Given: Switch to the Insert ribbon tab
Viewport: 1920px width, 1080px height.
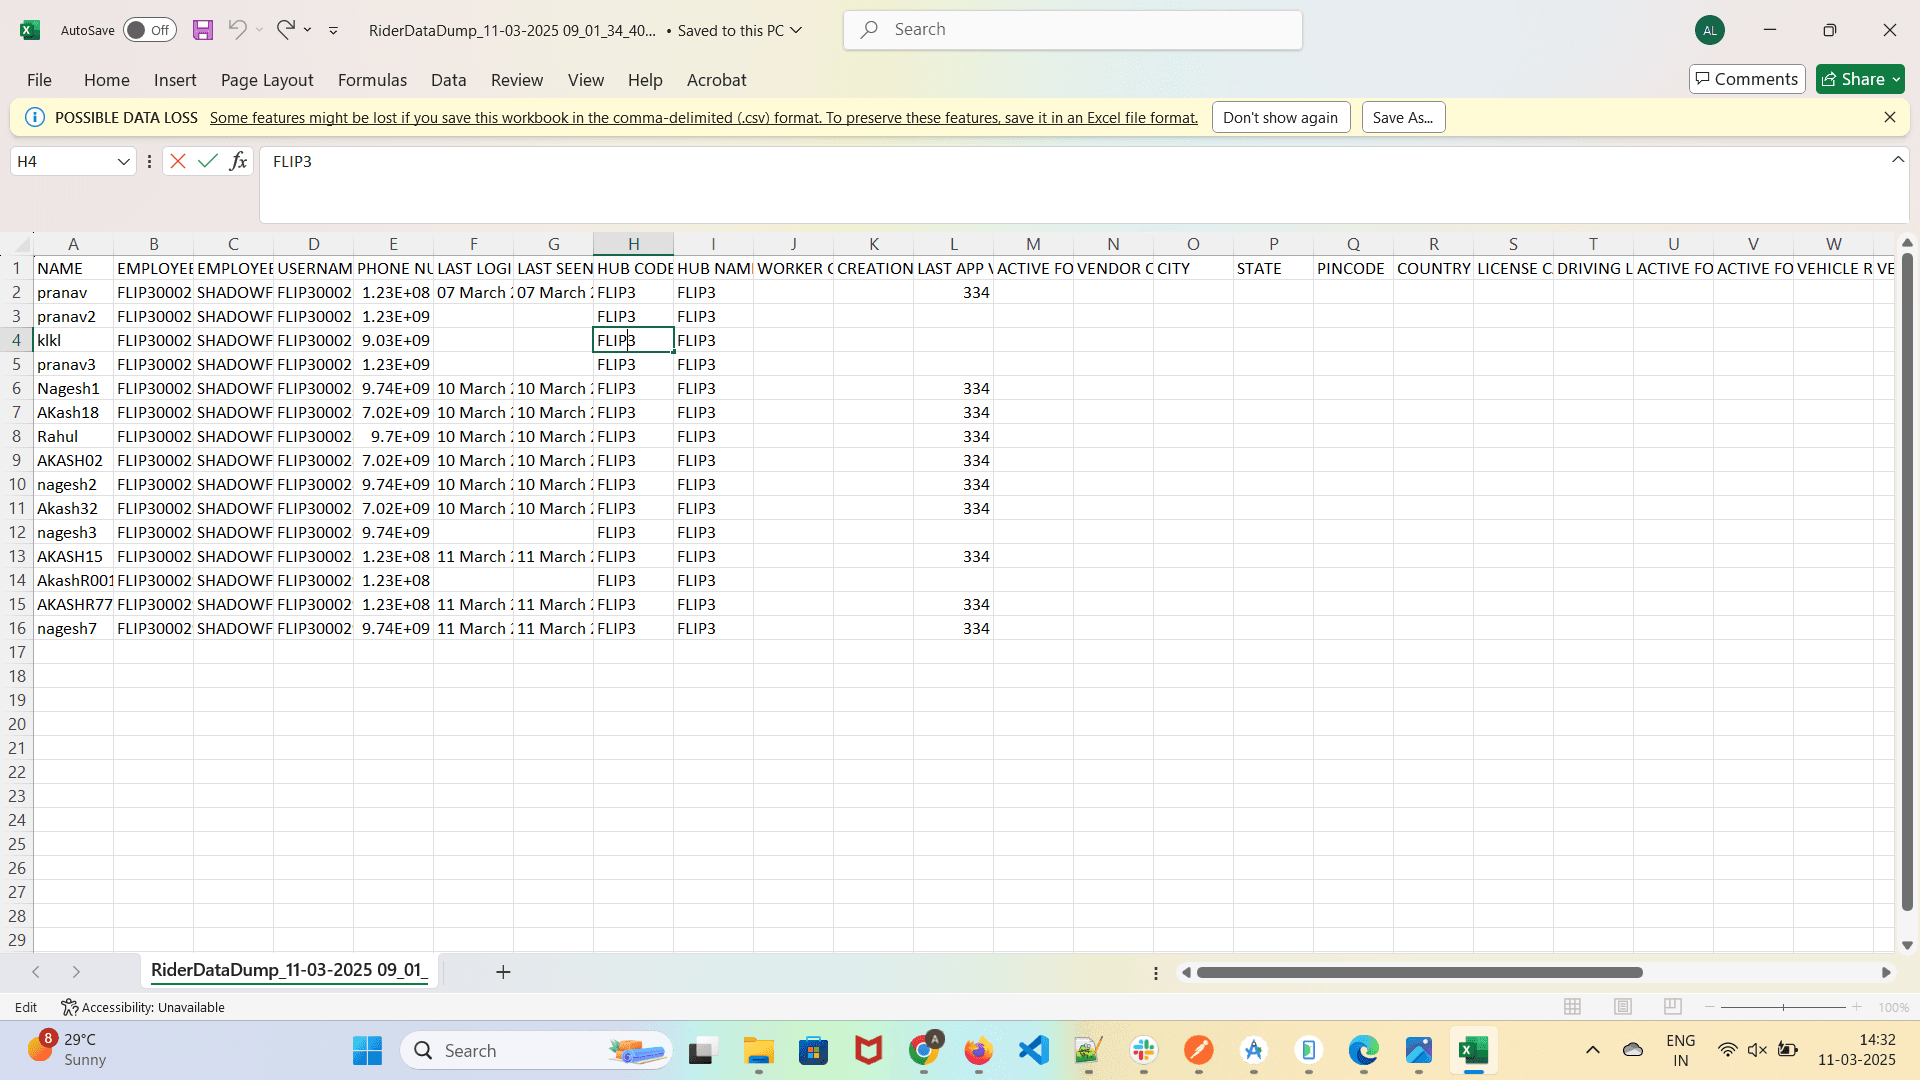Looking at the screenshot, I should click(x=175, y=80).
